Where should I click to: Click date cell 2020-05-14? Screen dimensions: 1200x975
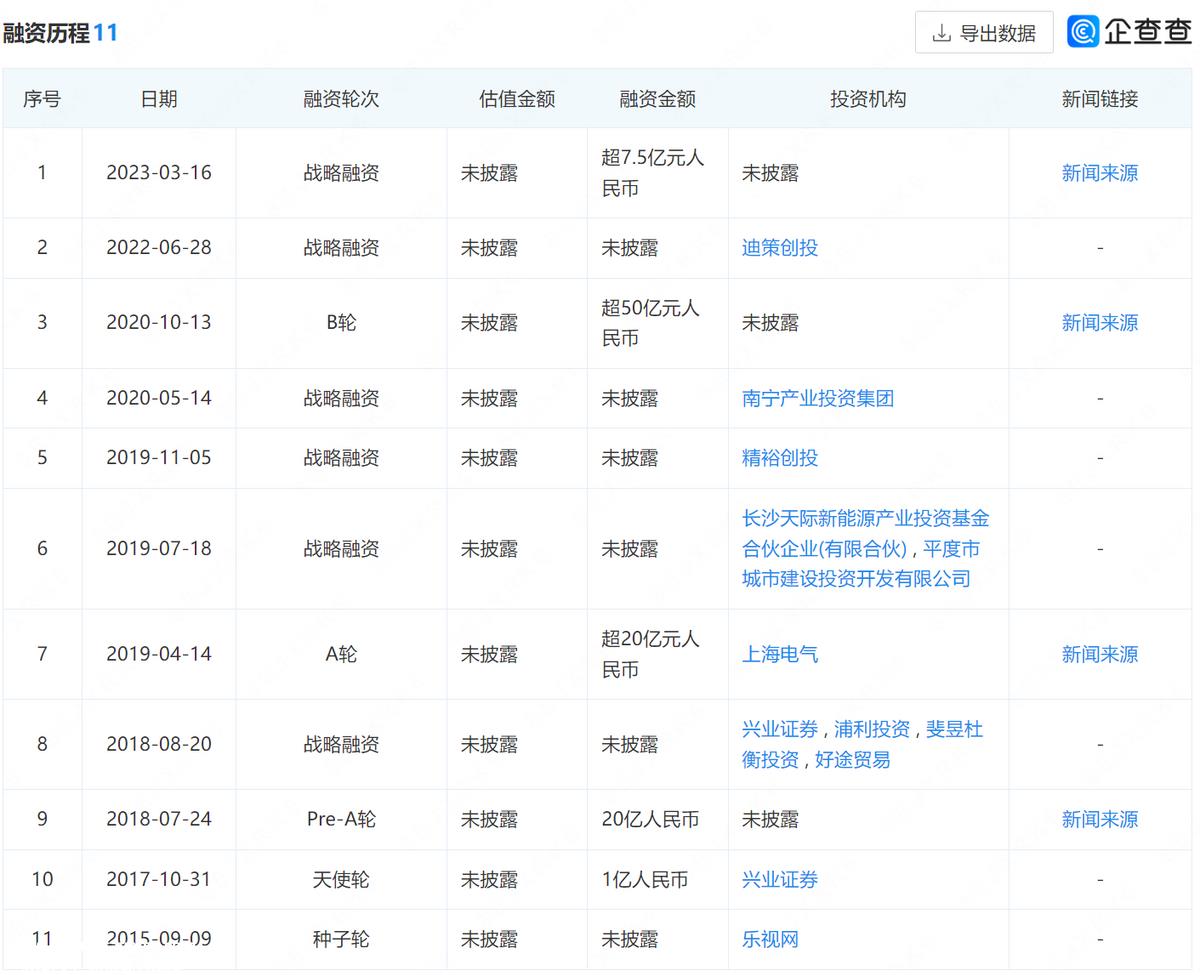159,398
